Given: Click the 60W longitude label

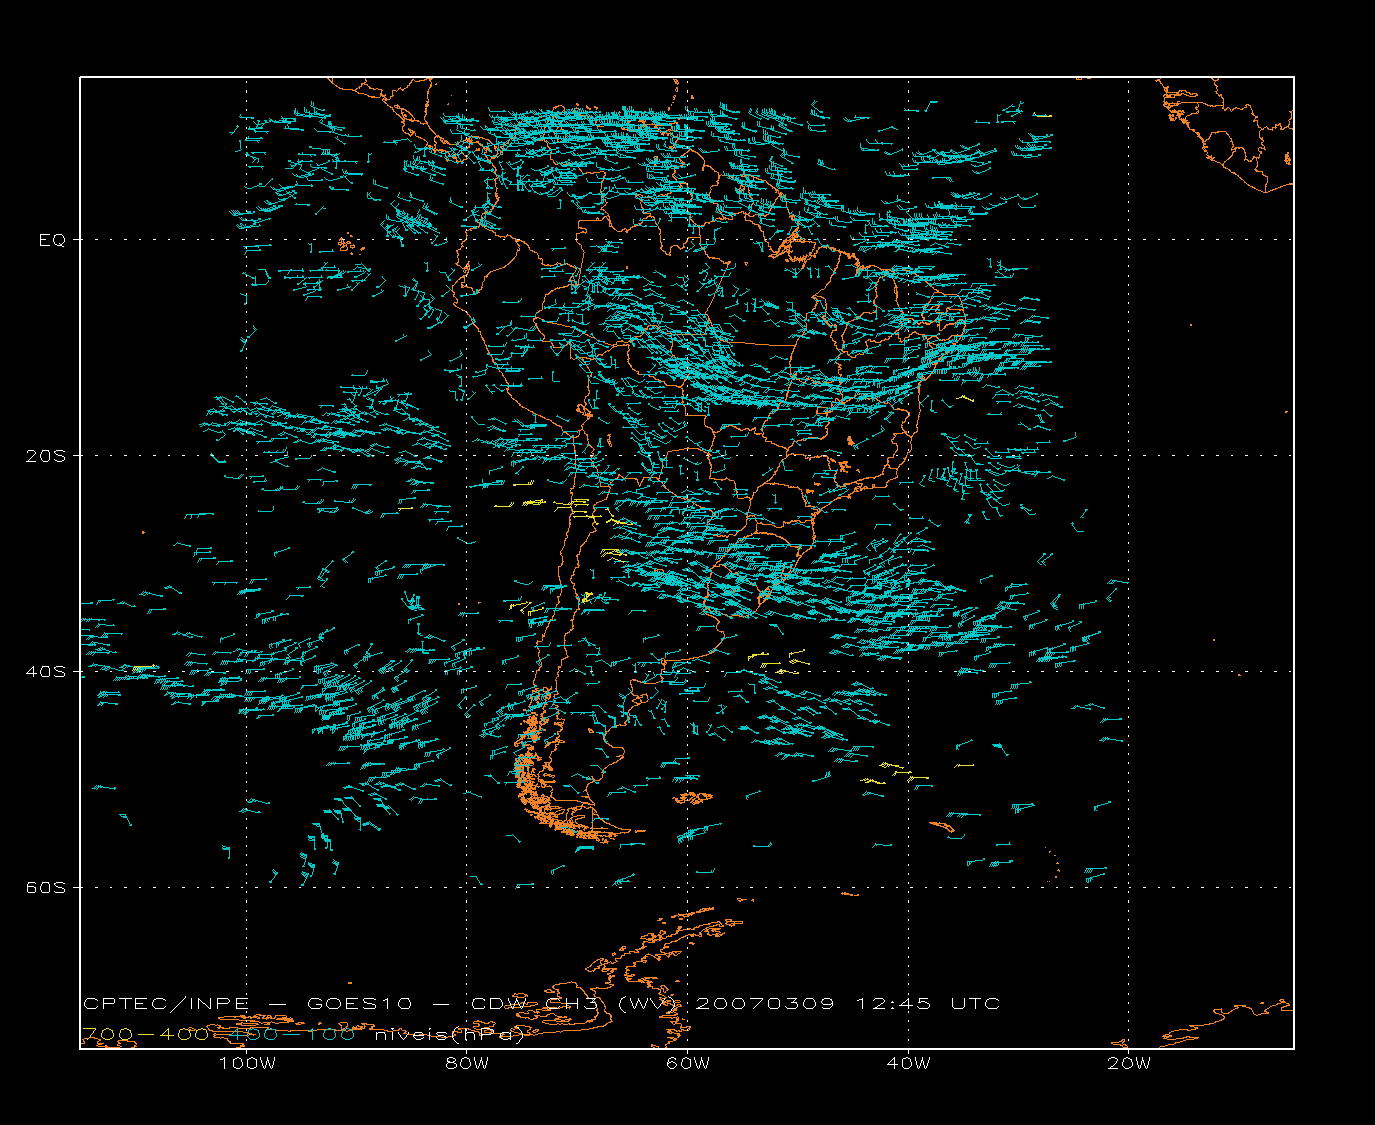Looking at the screenshot, I should 688,1063.
